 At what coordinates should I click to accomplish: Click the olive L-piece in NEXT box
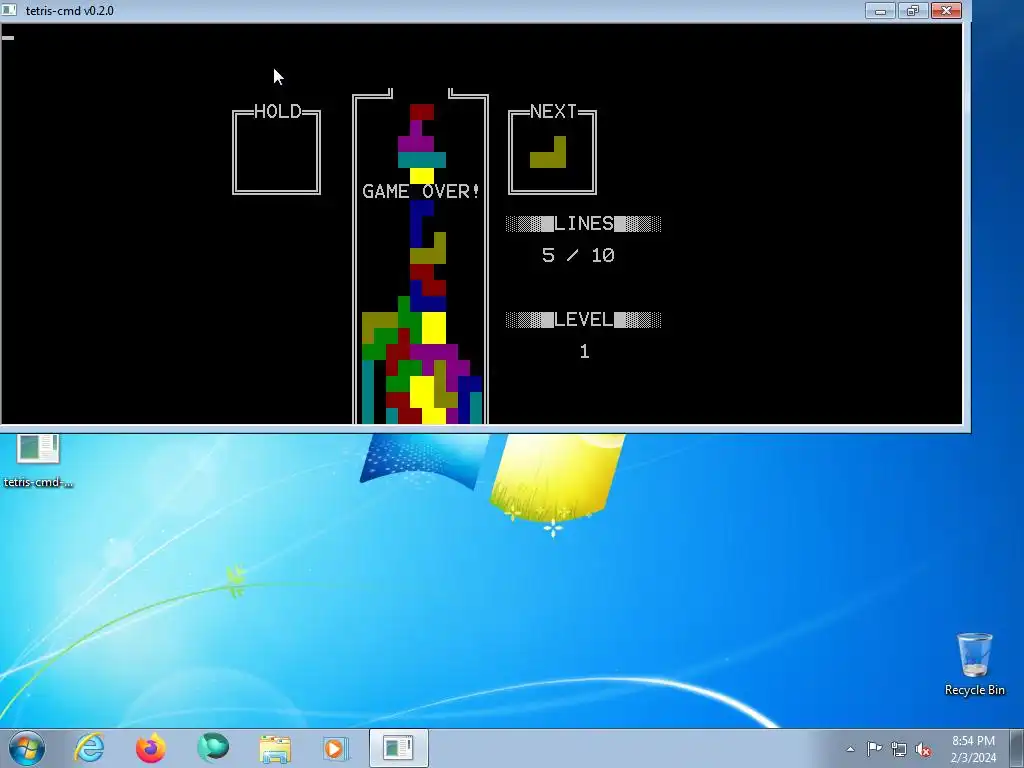click(548, 152)
